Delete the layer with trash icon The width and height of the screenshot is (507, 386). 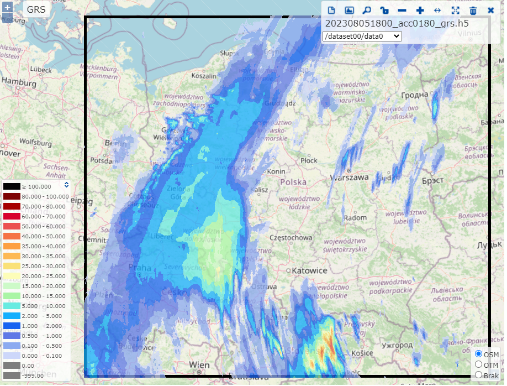coord(473,10)
